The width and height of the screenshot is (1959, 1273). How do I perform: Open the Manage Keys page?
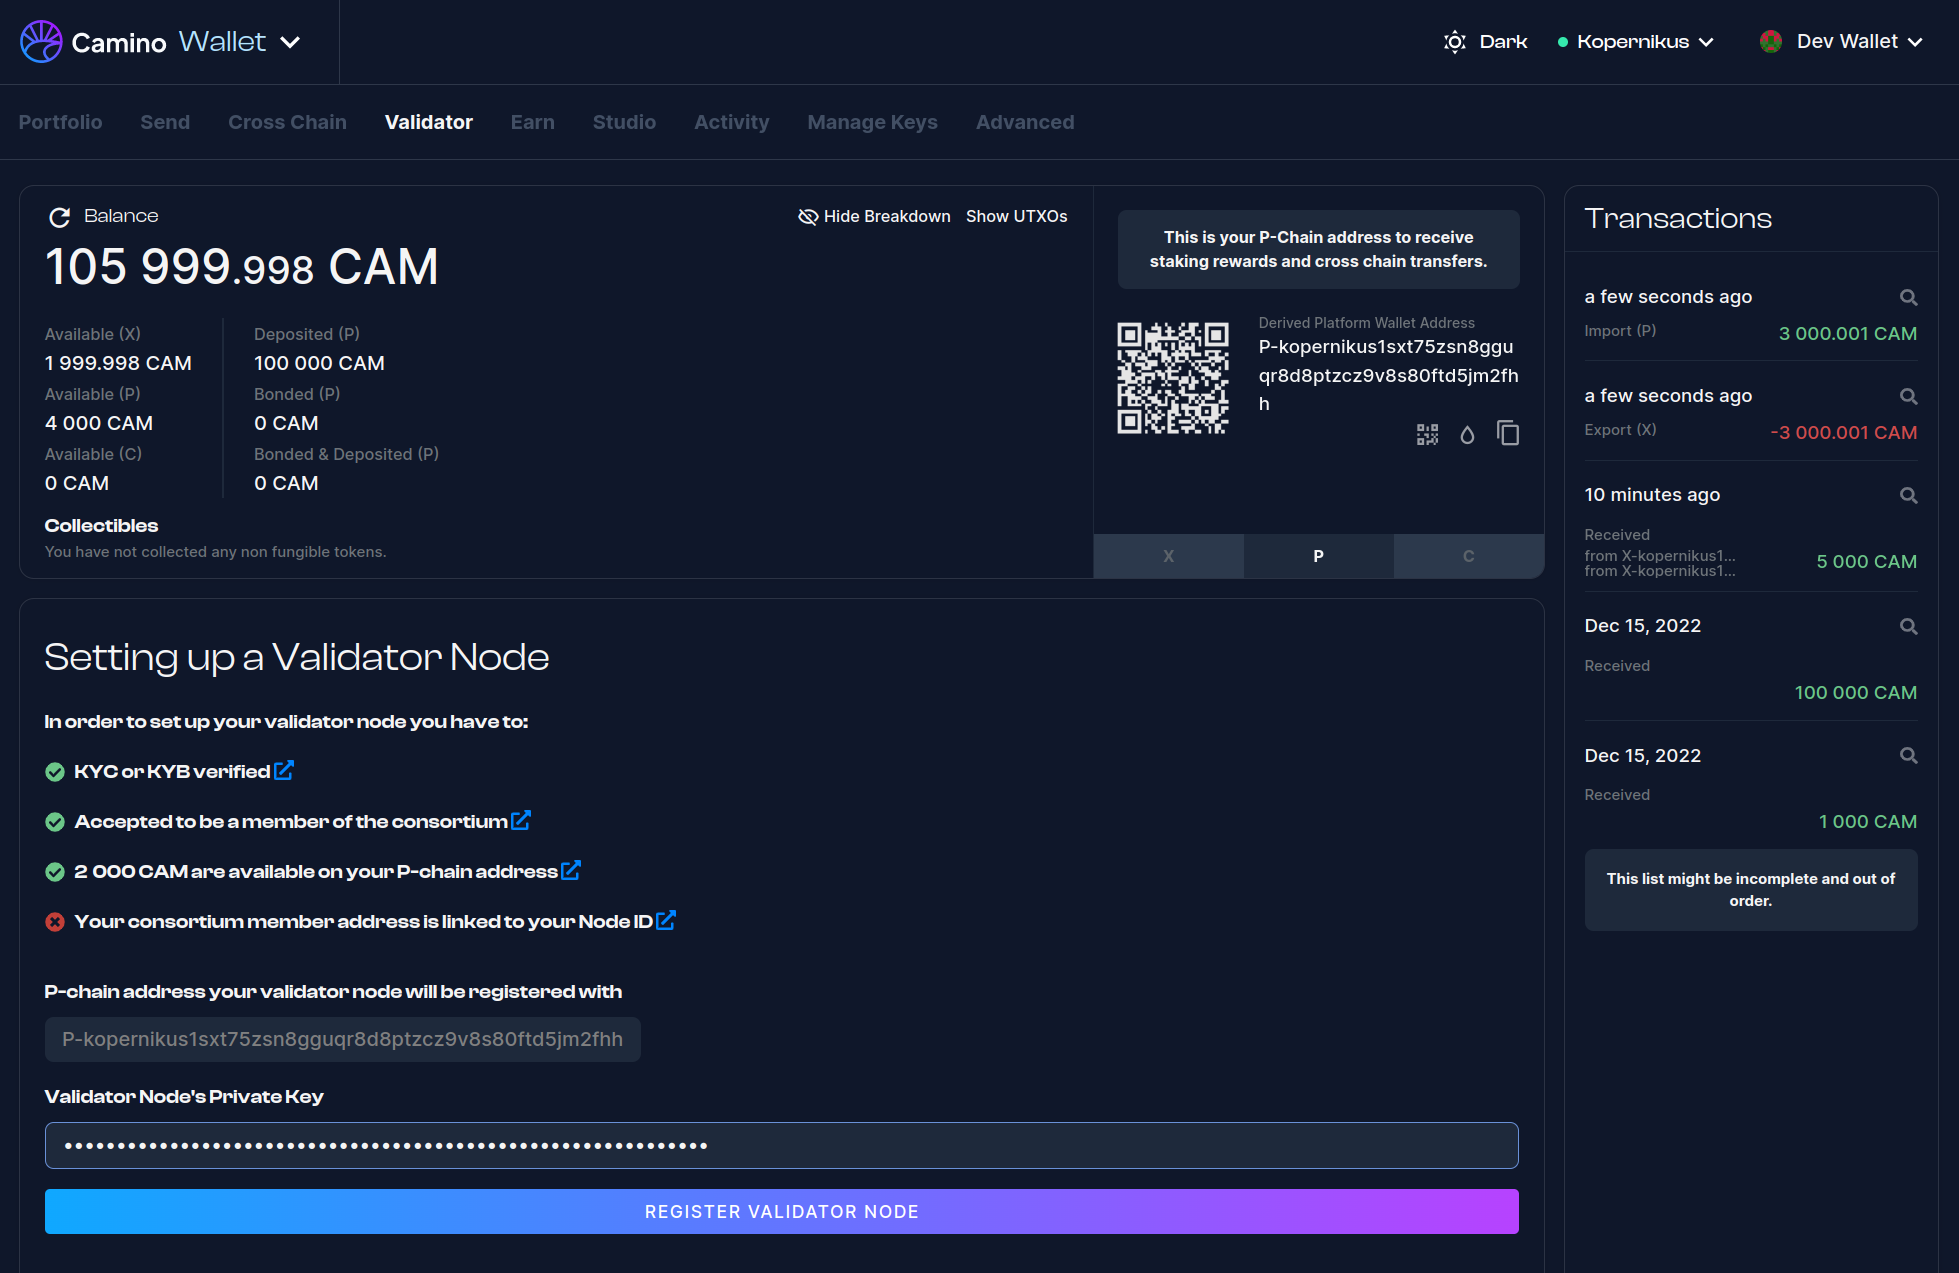point(872,122)
